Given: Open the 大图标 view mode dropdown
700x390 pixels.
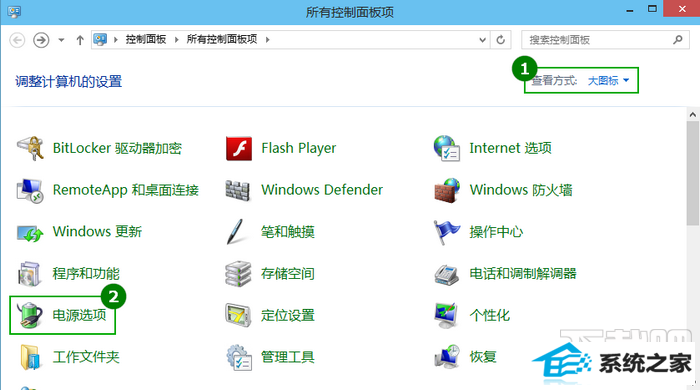Looking at the screenshot, I should pyautogui.click(x=608, y=81).
